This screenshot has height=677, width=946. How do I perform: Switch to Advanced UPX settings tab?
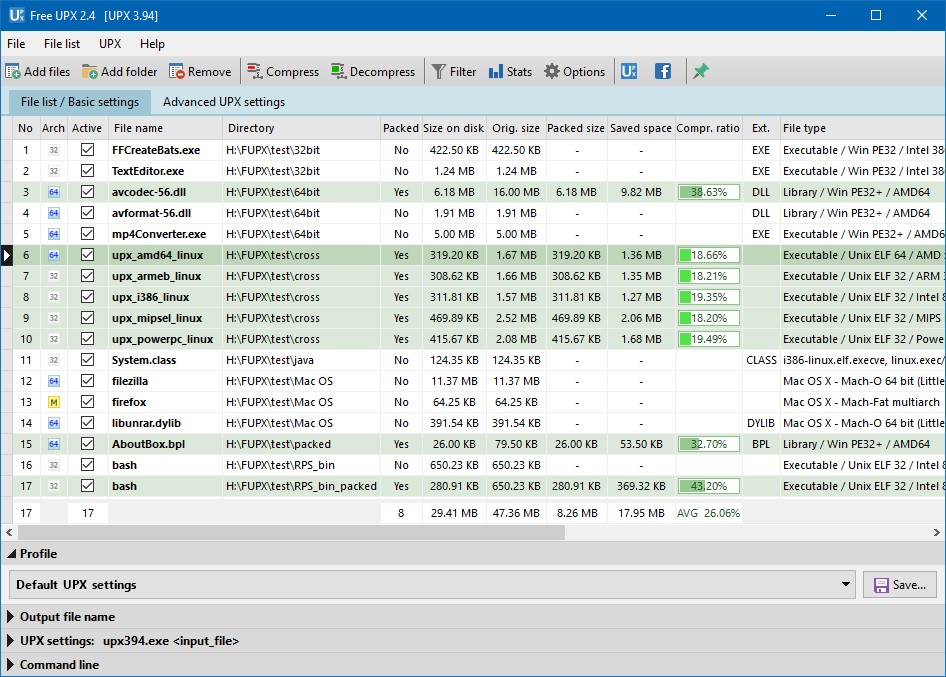224,102
